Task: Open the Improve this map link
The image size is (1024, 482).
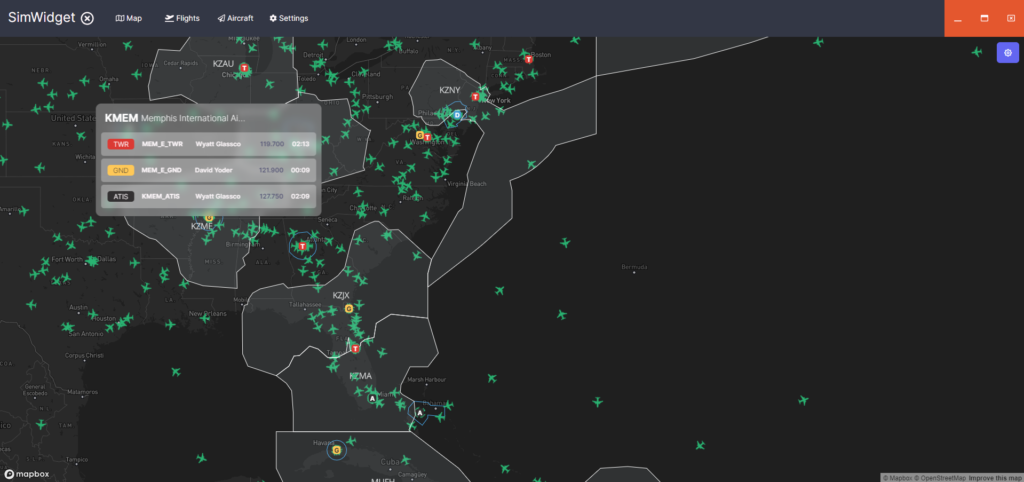Action: point(994,477)
